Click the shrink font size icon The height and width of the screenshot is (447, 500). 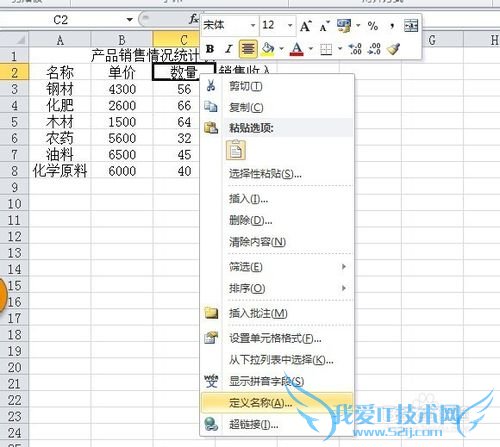(324, 26)
